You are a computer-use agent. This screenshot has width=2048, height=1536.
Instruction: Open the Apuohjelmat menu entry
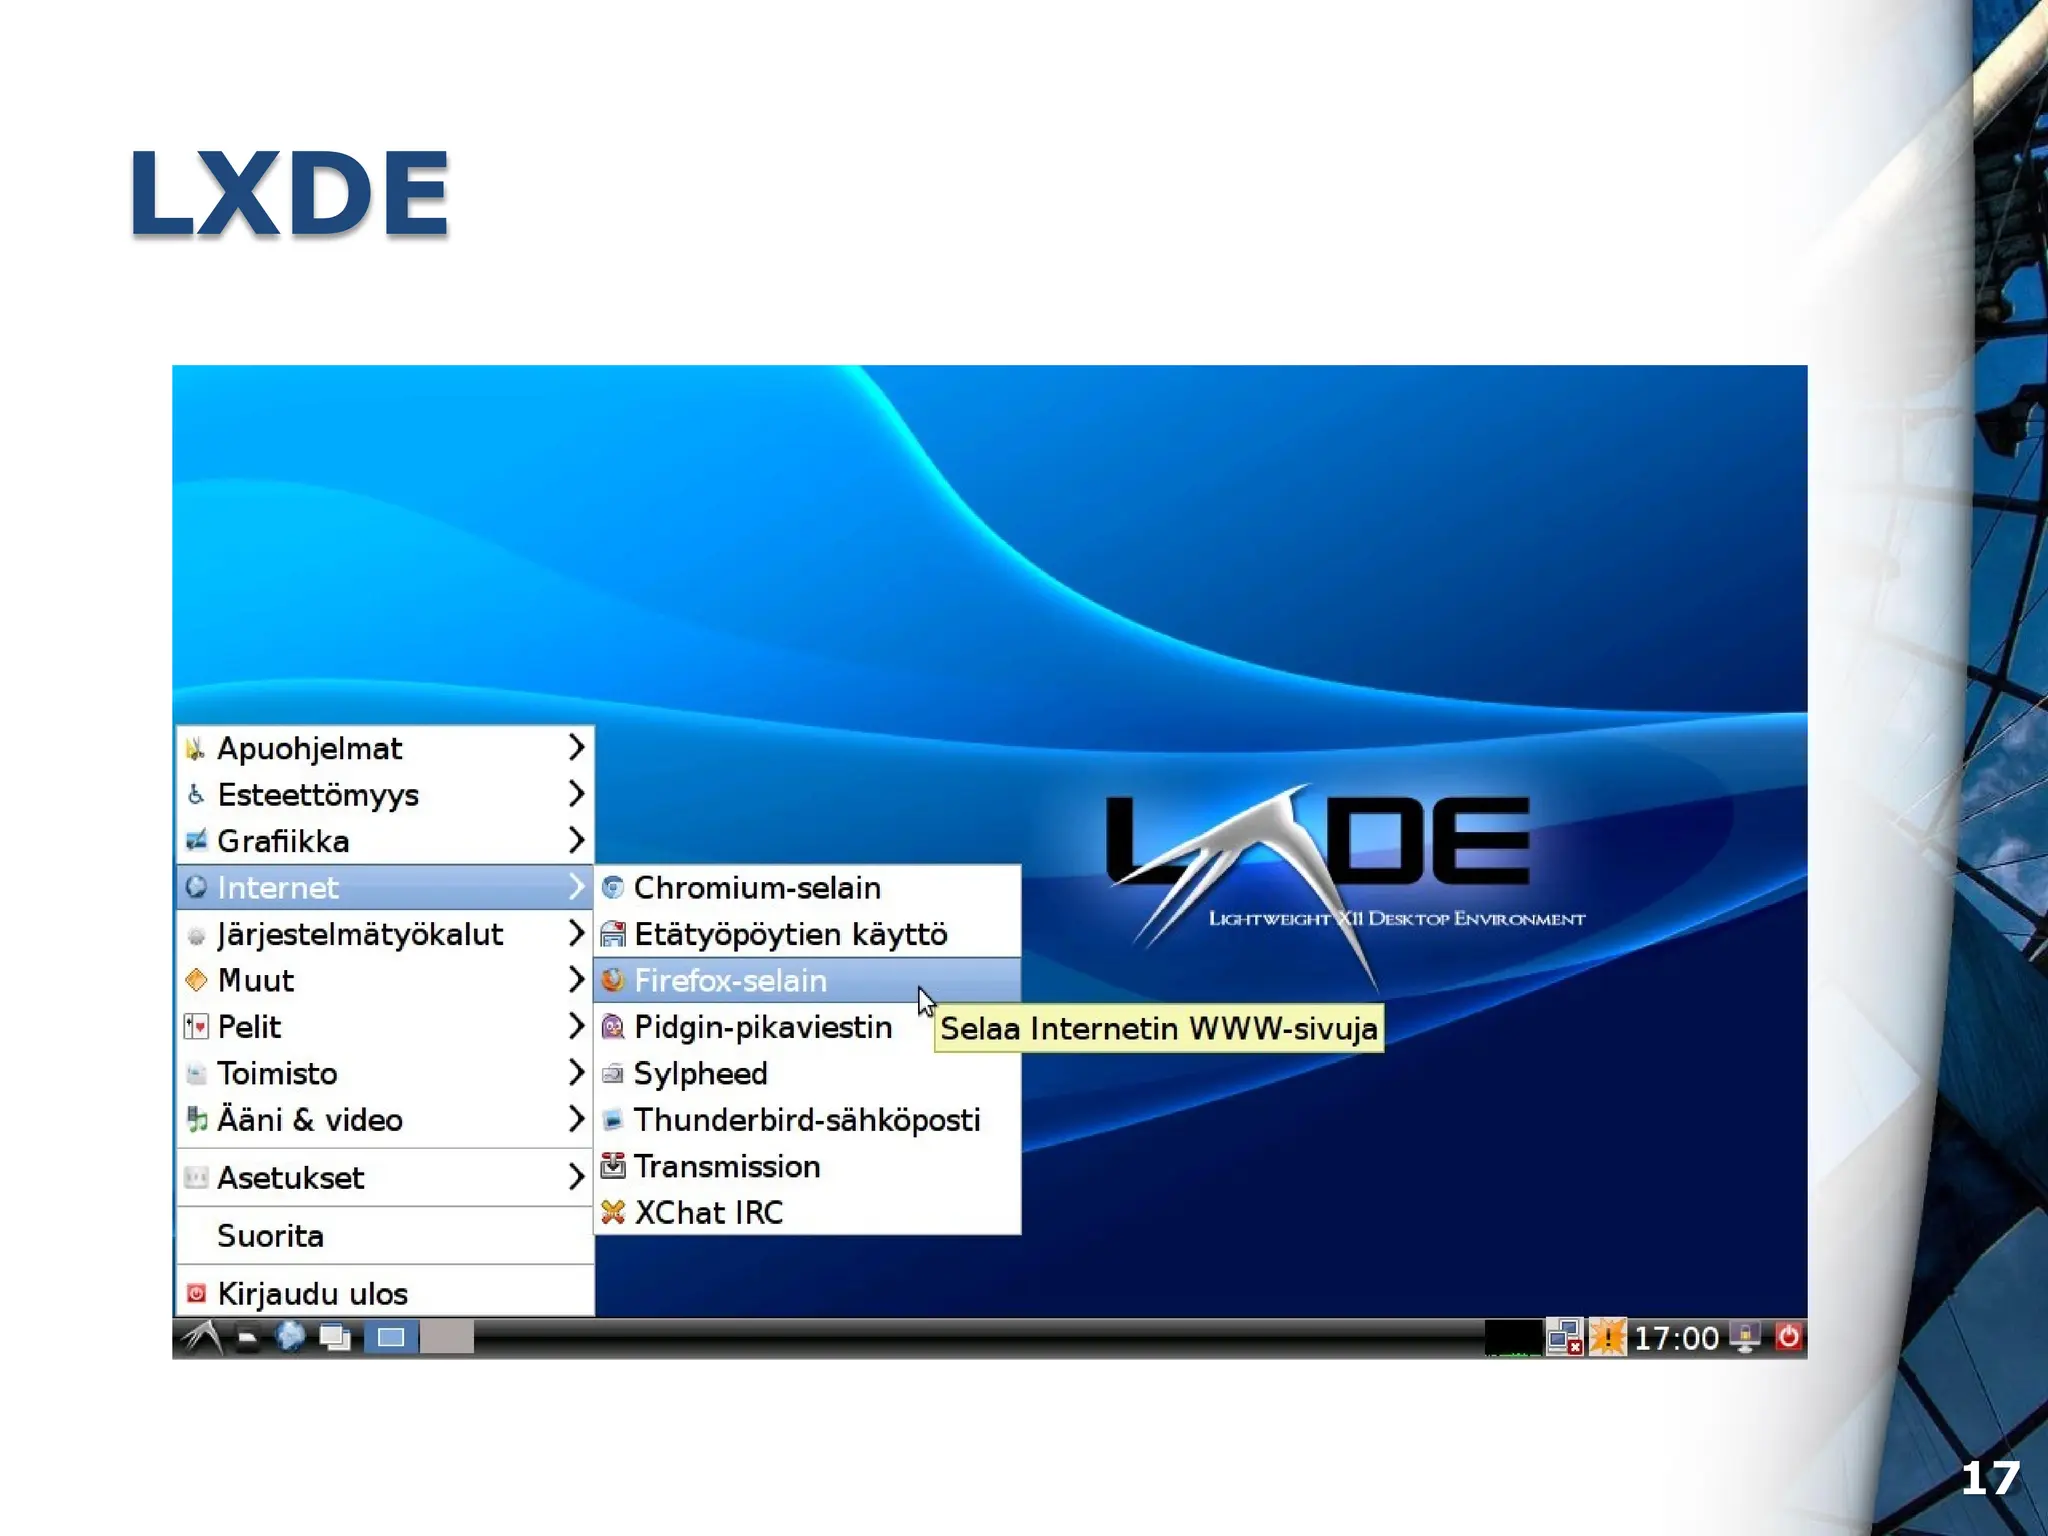coord(385,748)
